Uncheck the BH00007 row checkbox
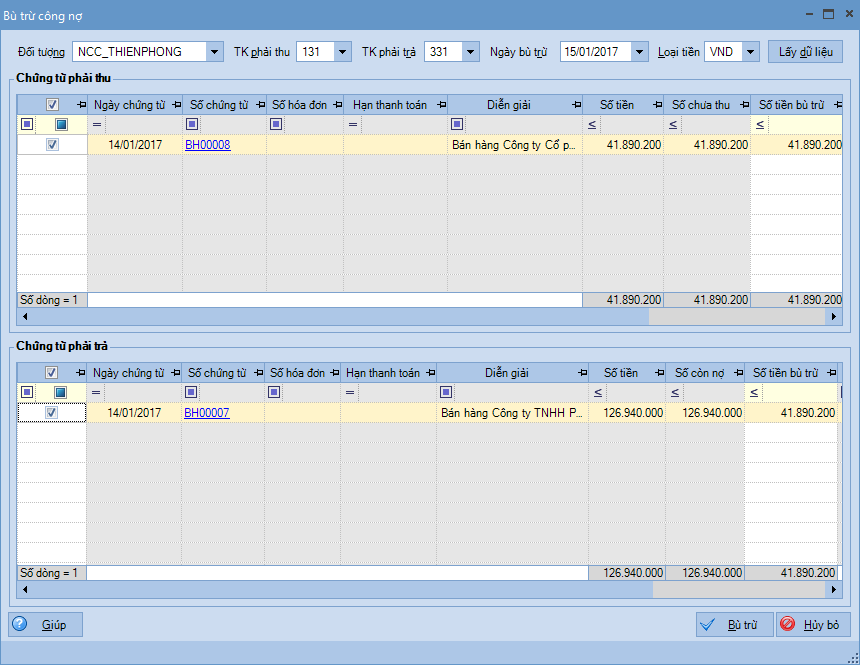Screen dimensions: 860x665 coord(52,412)
